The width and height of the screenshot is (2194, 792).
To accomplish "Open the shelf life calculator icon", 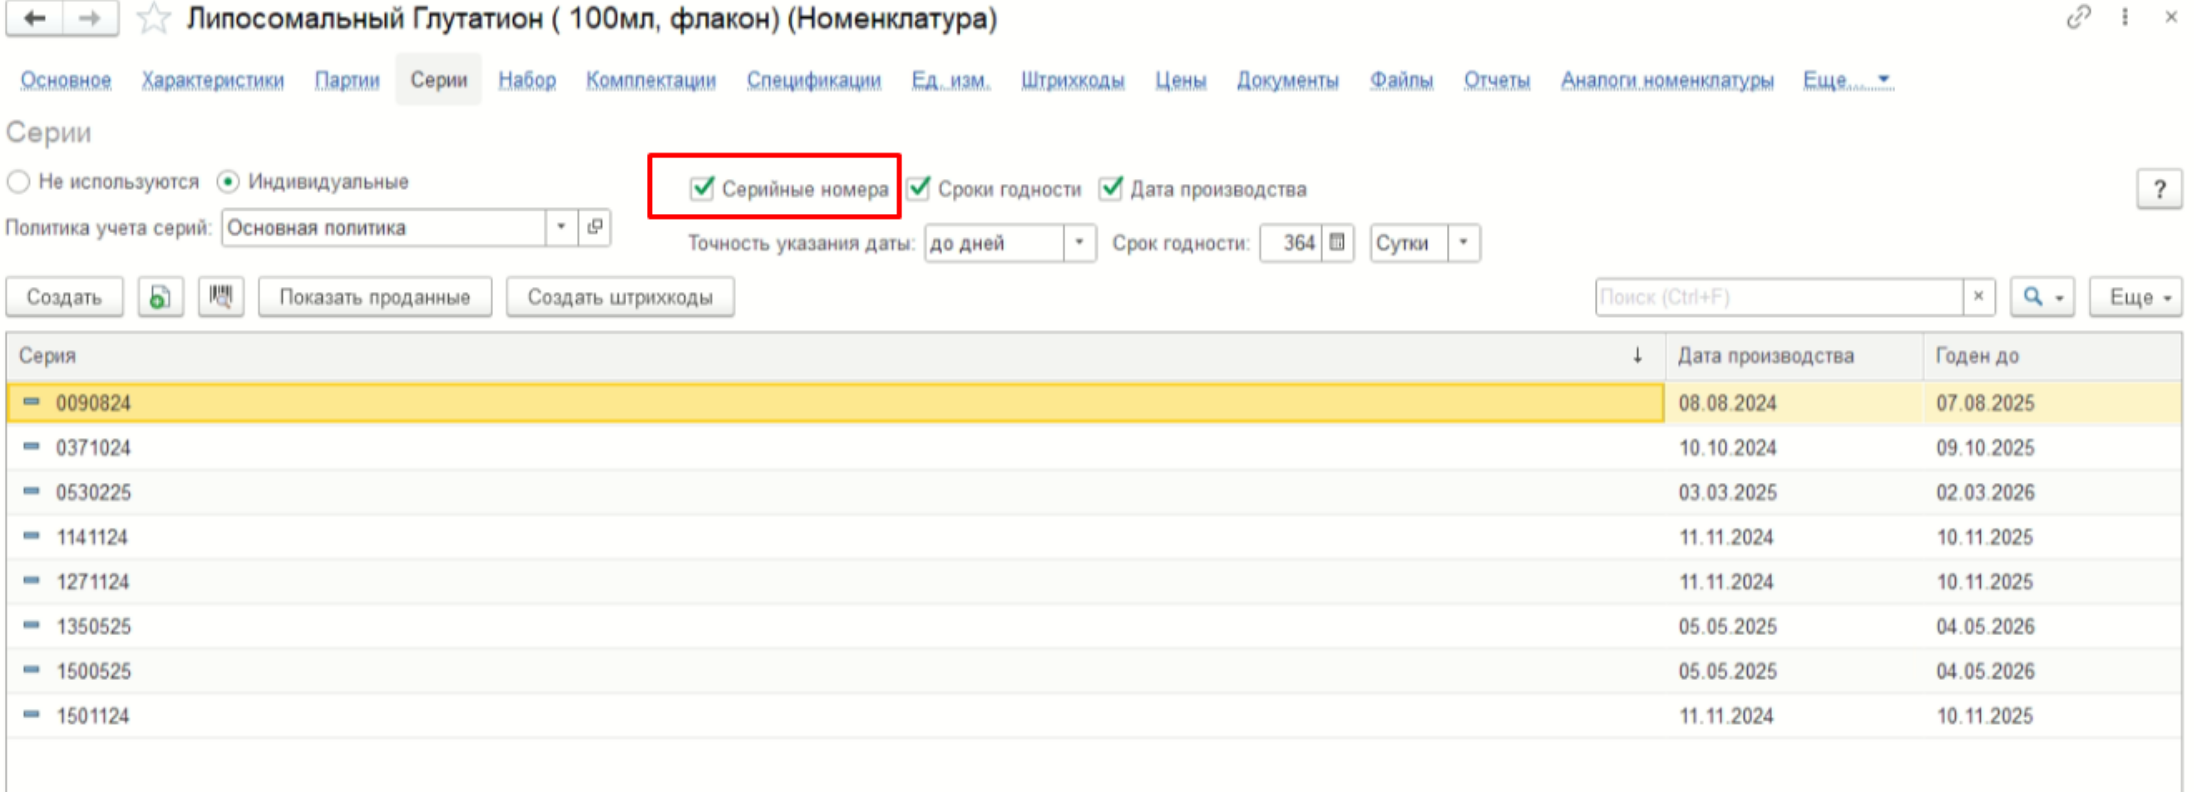I will coord(1337,243).
